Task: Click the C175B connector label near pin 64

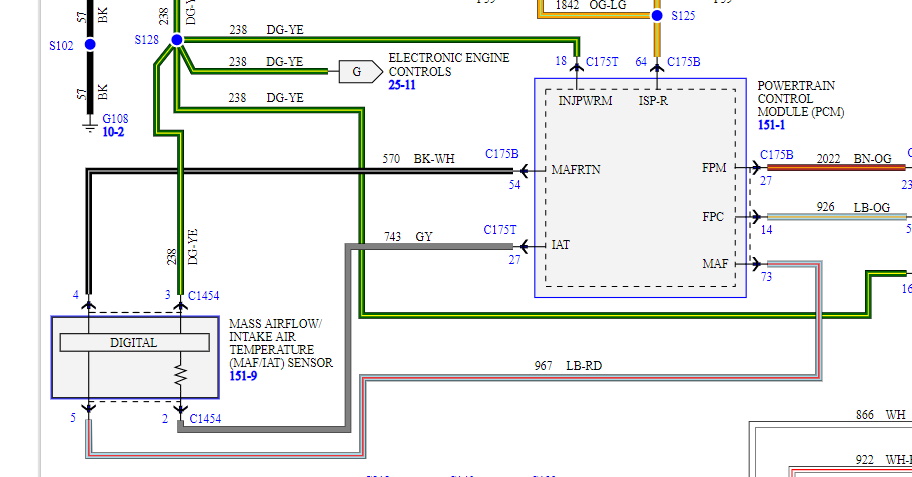Action: tap(684, 62)
